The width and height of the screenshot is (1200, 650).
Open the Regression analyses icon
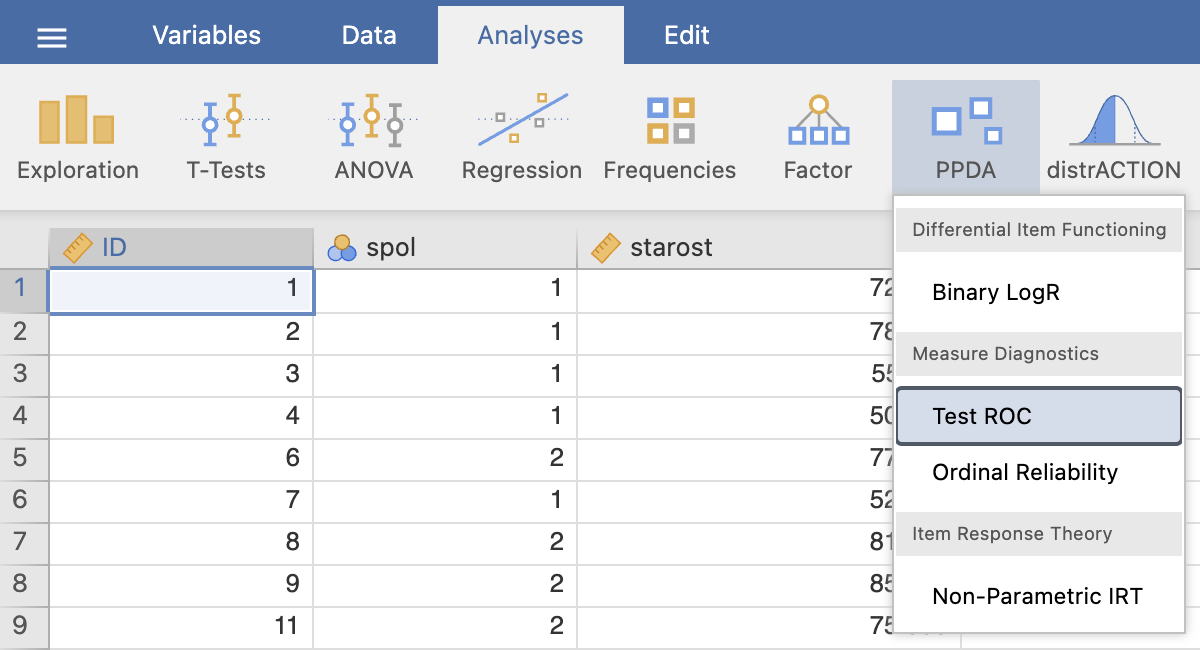point(521,139)
